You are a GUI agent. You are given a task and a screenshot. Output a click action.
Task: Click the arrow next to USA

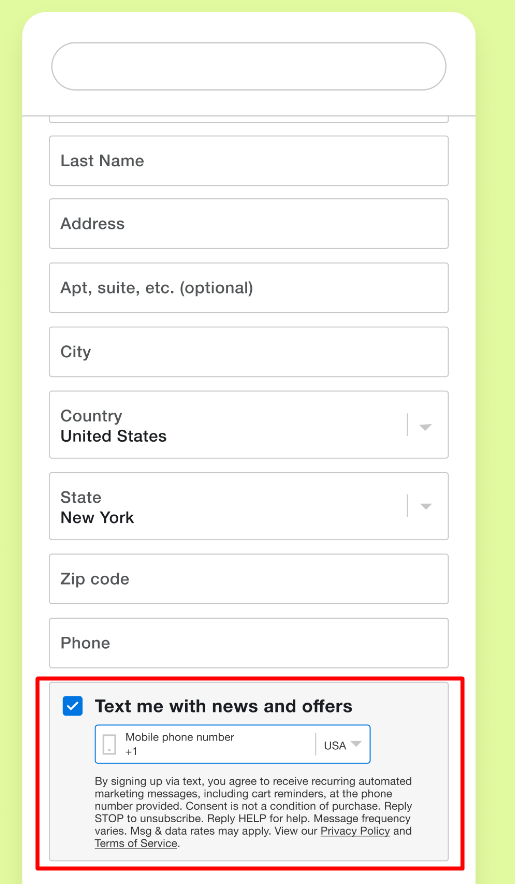356,744
